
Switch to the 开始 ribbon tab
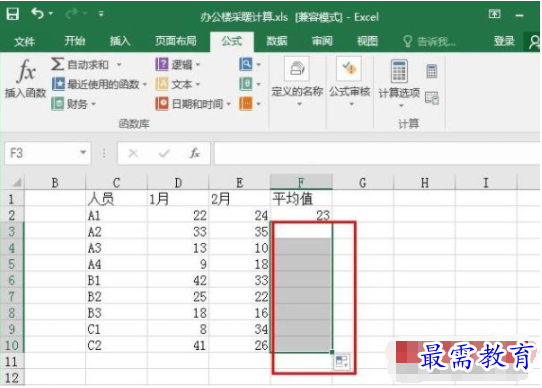75,41
